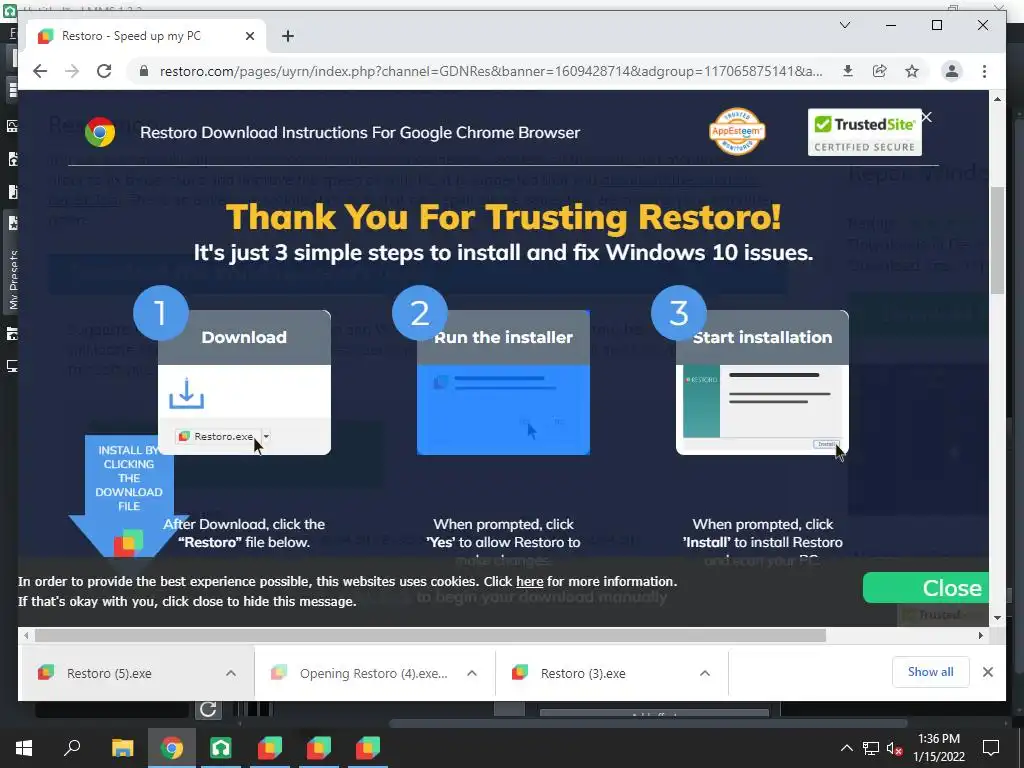Screen dimensions: 1024x768
Task: Bookmark this page with the star icon
Action: pyautogui.click(x=912, y=71)
